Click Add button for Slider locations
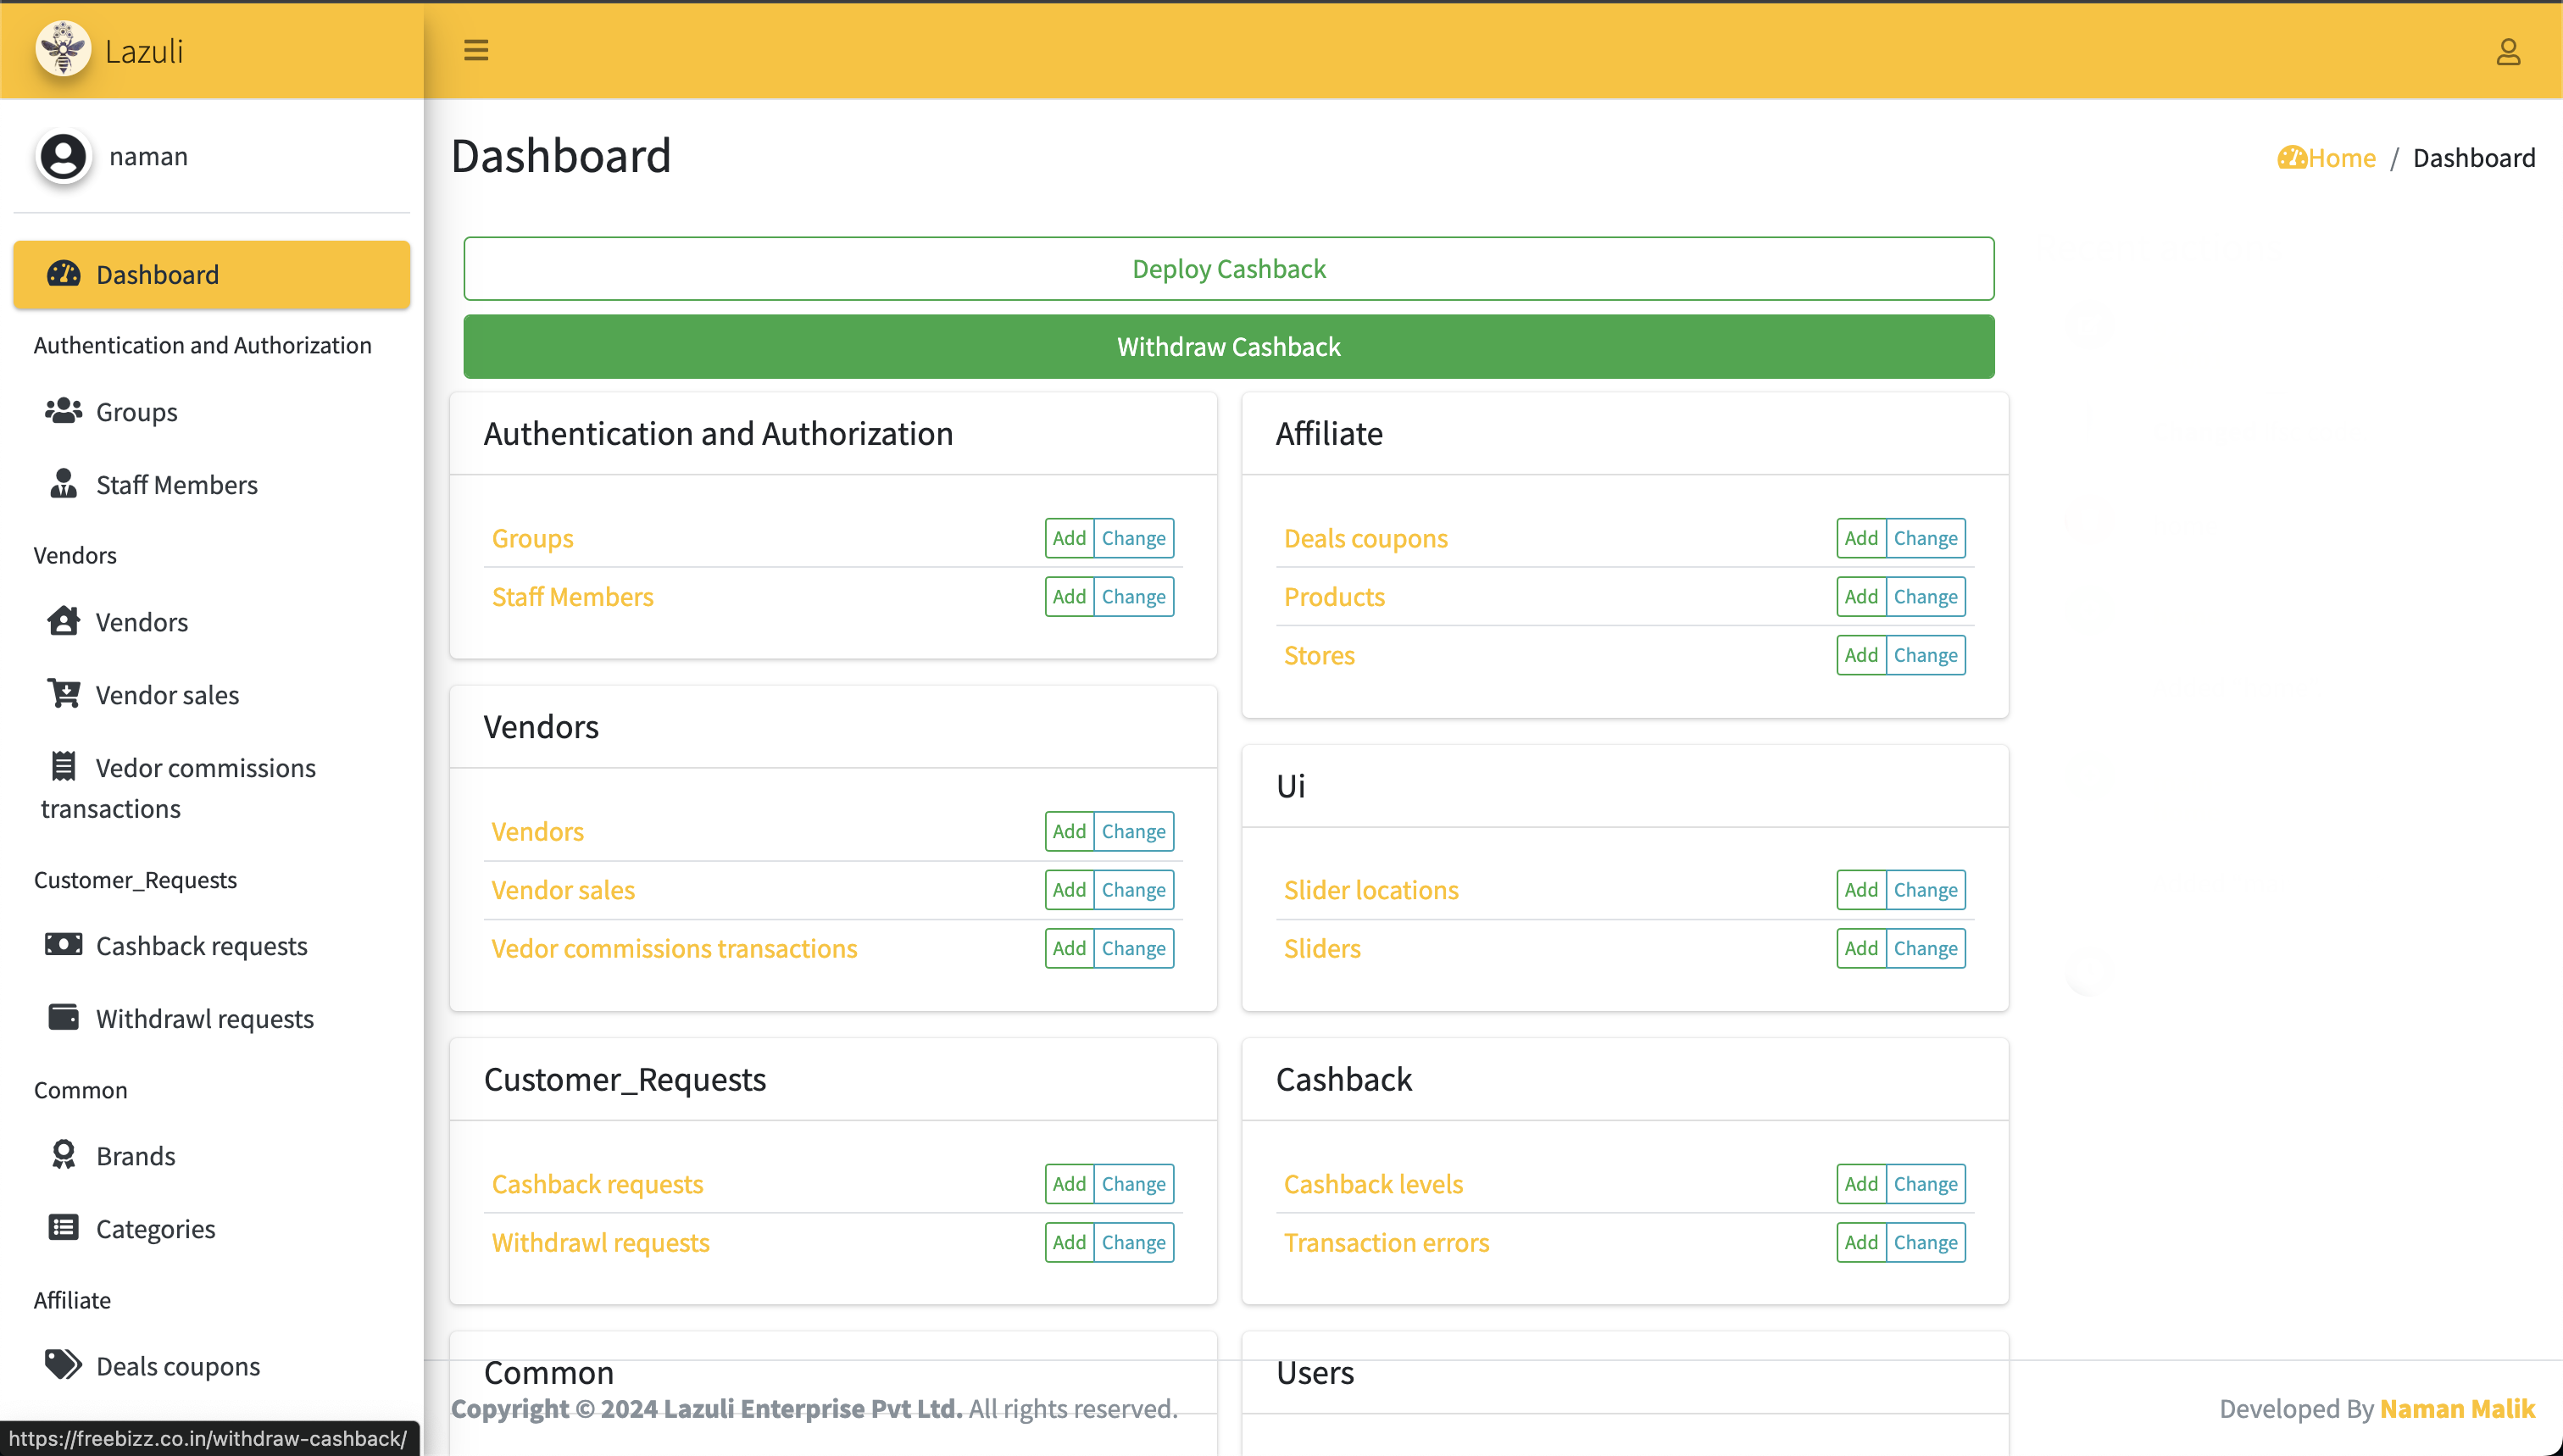Image resolution: width=2563 pixels, height=1456 pixels. [x=1861, y=889]
